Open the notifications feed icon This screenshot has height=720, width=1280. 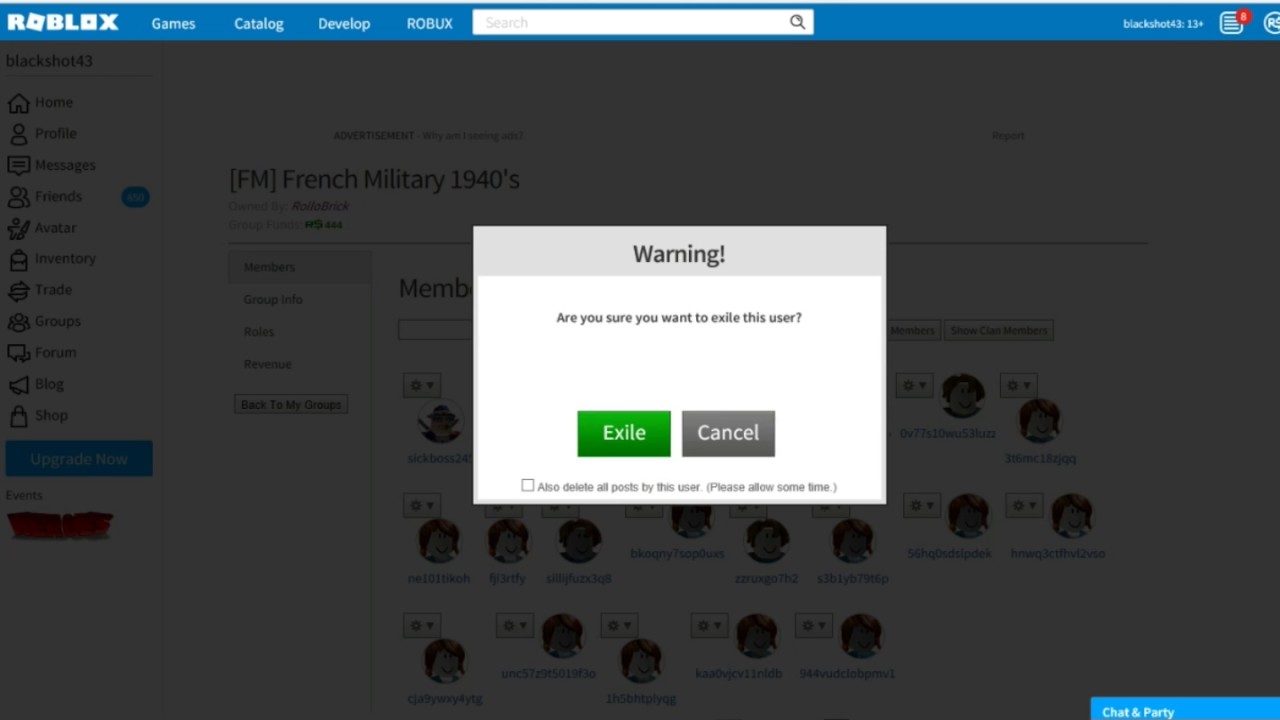tap(1231, 23)
